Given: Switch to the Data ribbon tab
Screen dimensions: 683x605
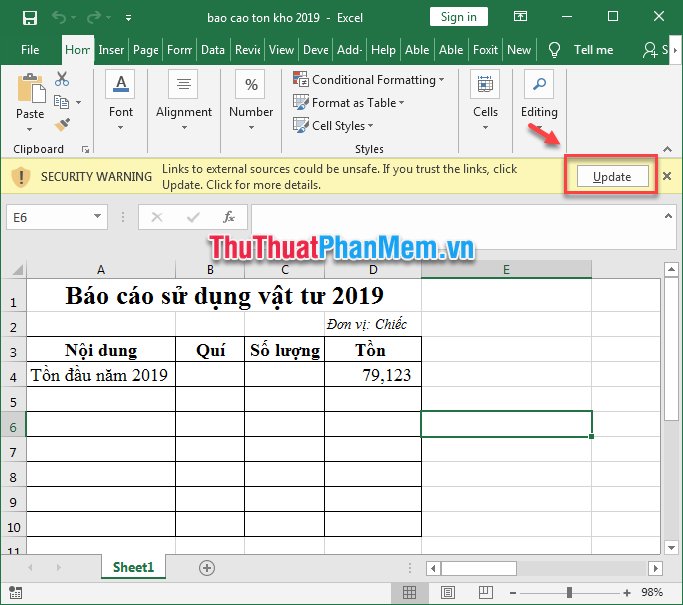Looking at the screenshot, I should [212, 49].
